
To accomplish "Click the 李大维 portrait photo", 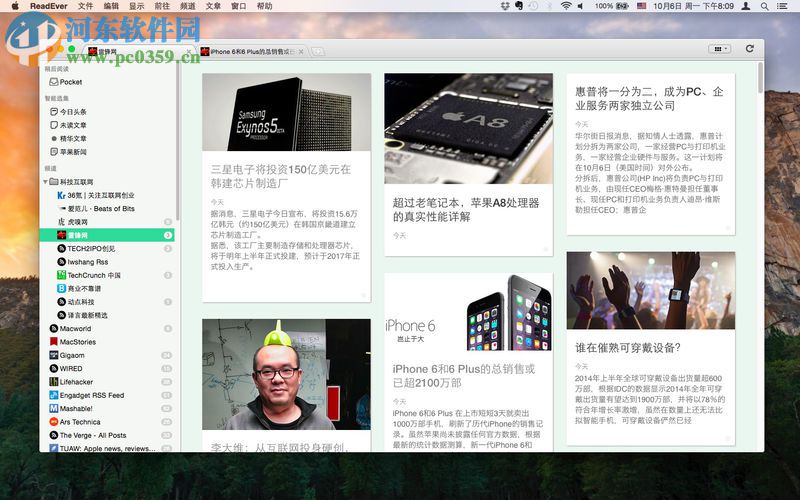I will tap(286, 374).
